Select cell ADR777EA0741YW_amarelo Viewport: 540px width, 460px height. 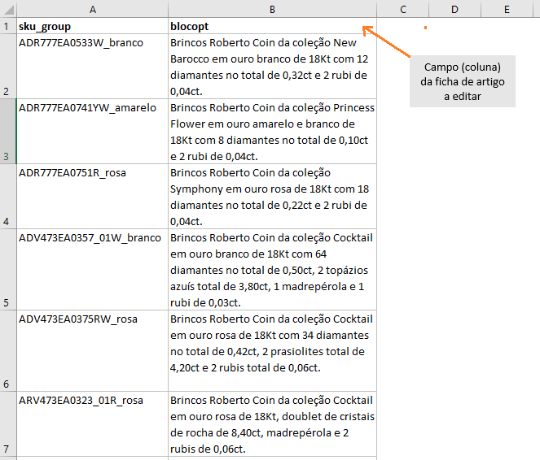tap(92, 131)
